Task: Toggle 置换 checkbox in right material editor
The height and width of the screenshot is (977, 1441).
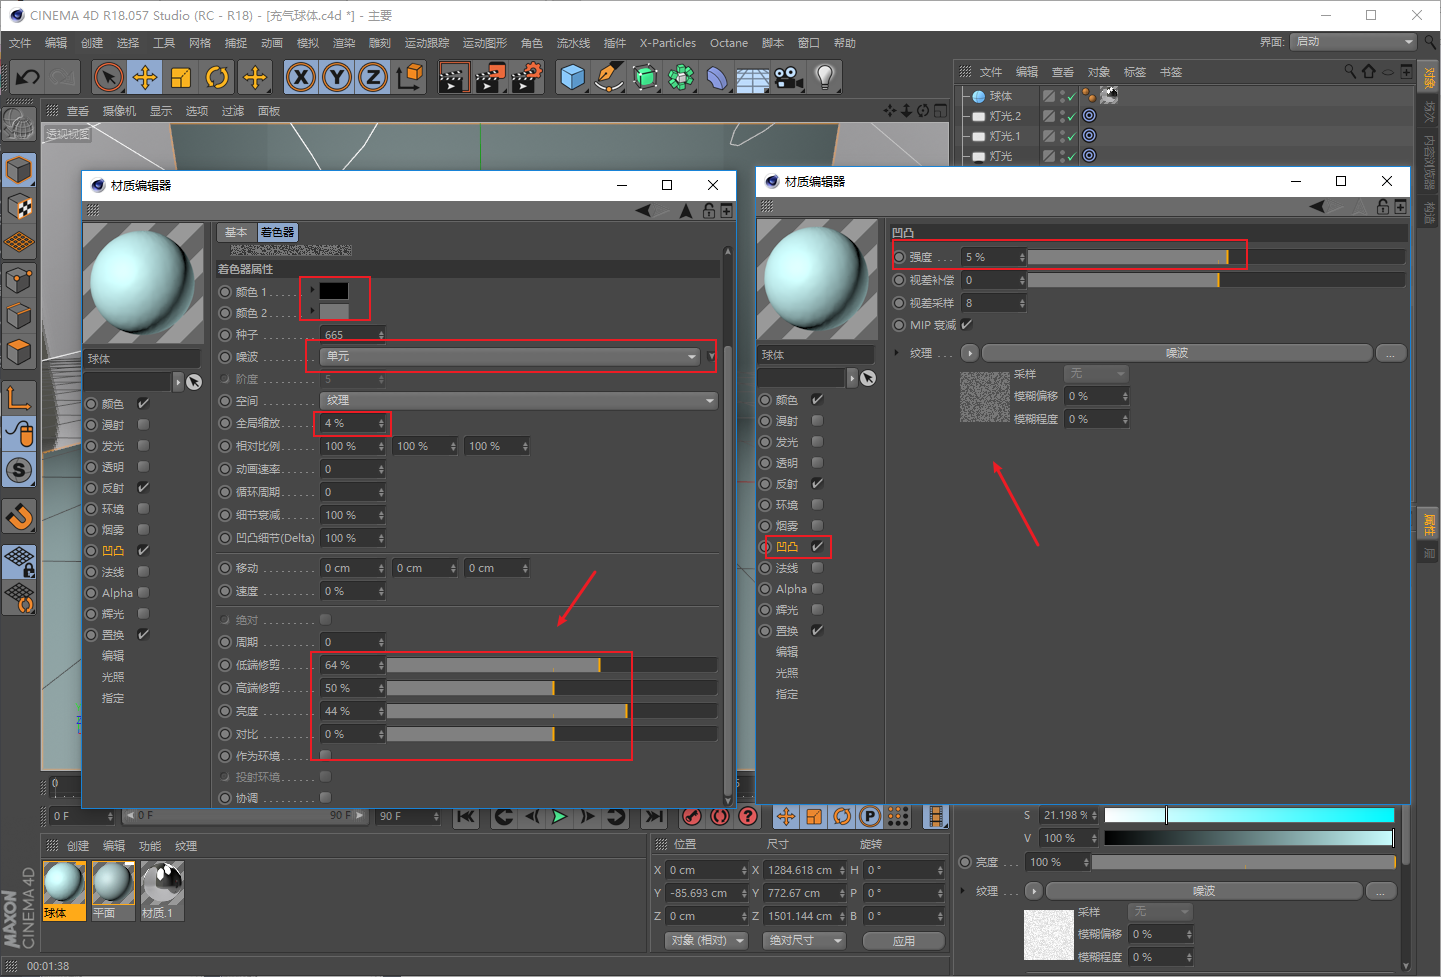Action: click(817, 631)
